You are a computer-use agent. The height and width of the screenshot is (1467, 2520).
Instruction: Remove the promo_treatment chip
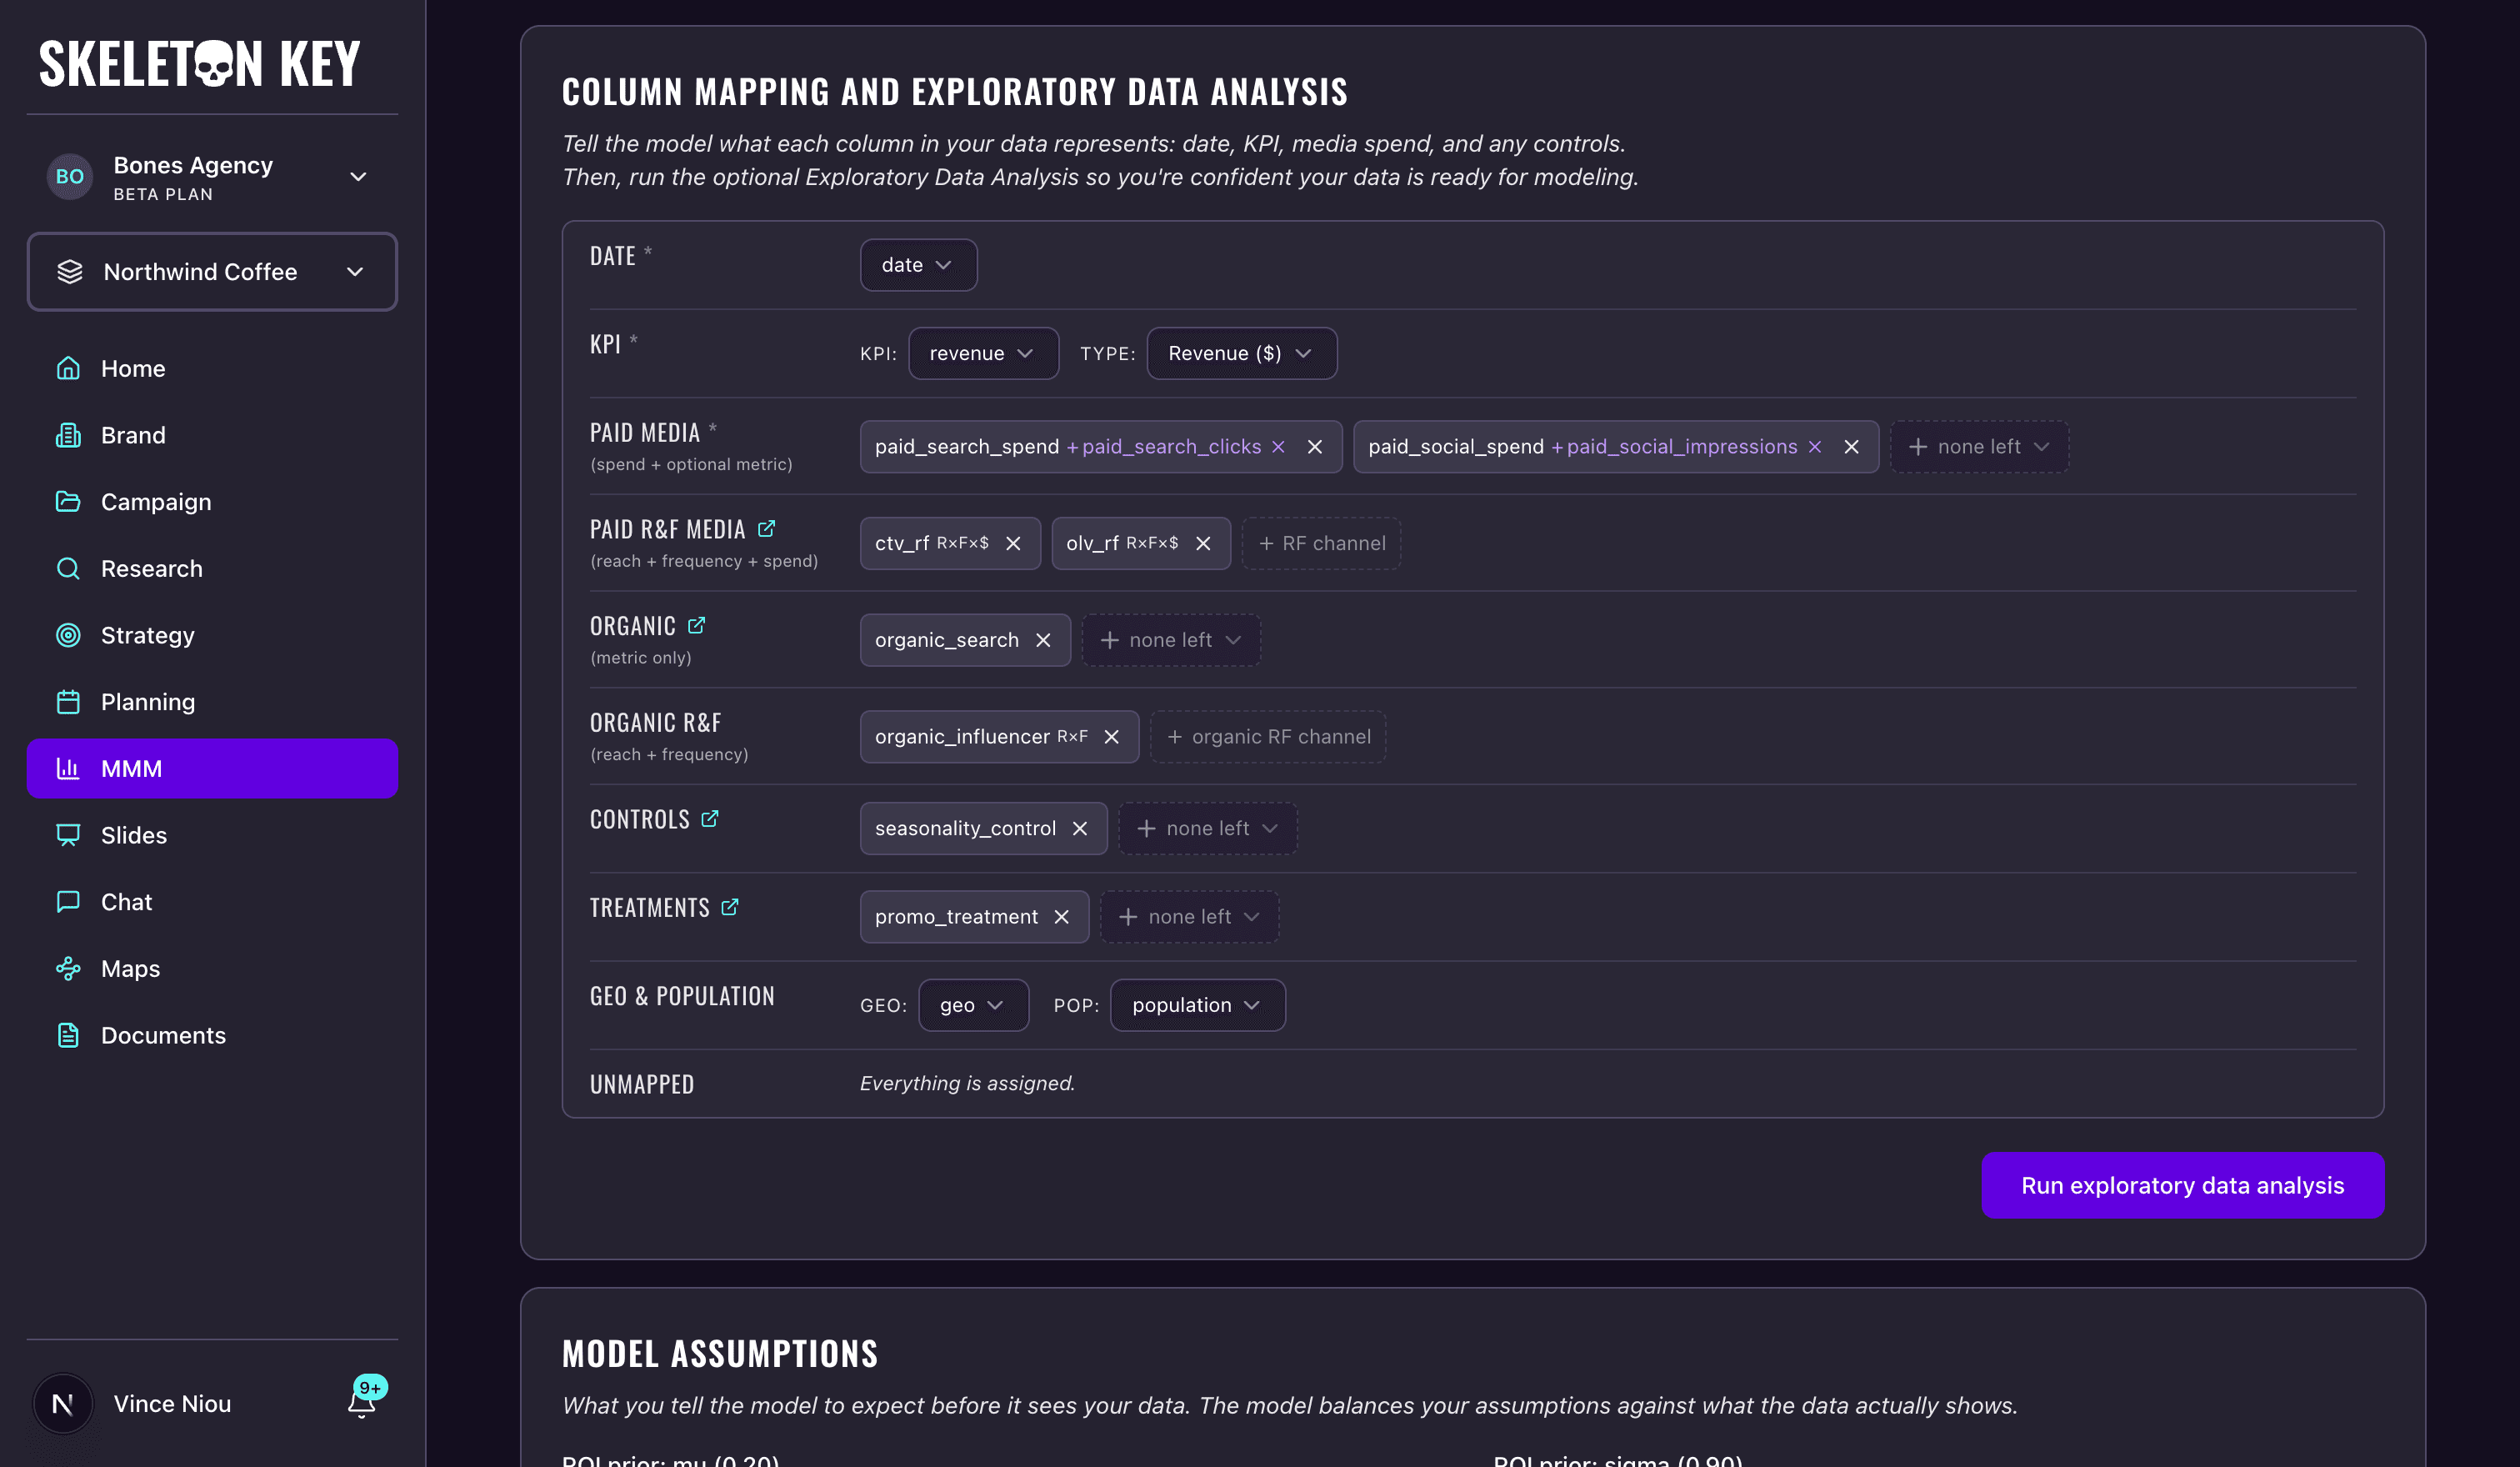pos(1062,917)
